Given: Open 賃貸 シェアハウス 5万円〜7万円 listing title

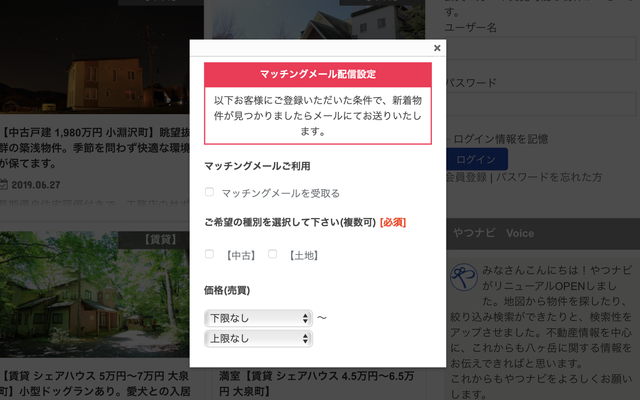Looking at the screenshot, I should pyautogui.click(x=95, y=384).
